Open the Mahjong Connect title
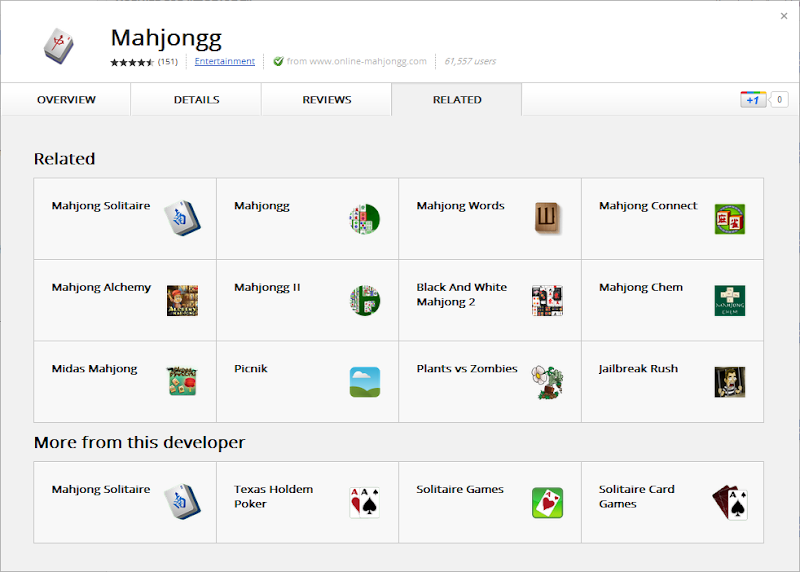800x572 pixels. (648, 206)
